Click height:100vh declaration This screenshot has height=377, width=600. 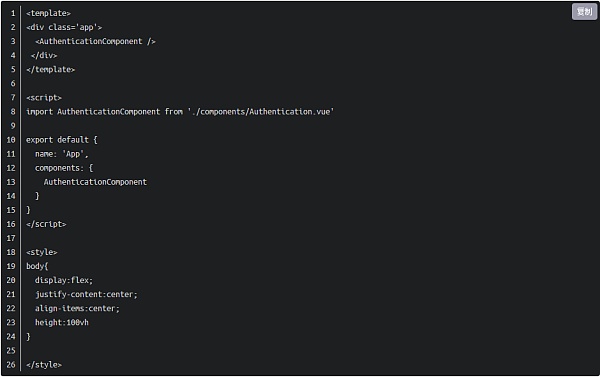(x=62, y=323)
